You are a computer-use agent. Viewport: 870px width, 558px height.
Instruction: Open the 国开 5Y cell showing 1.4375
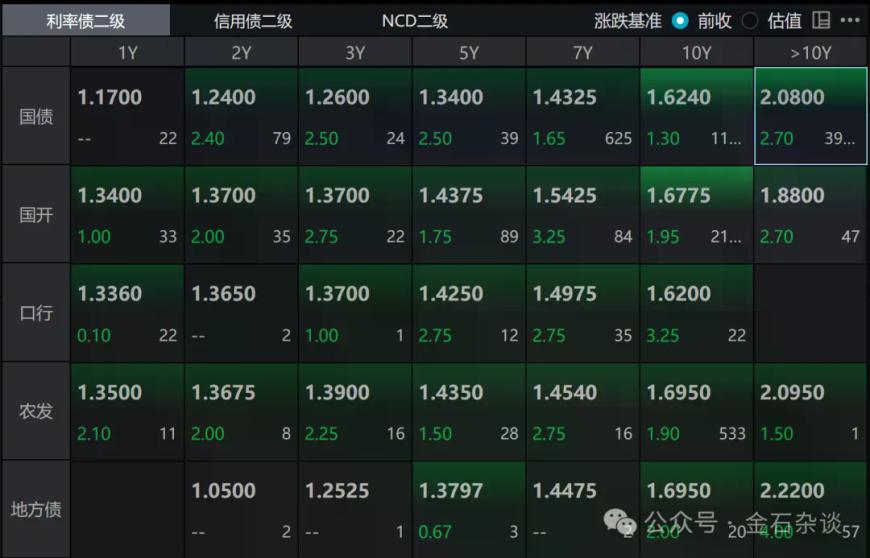[469, 215]
